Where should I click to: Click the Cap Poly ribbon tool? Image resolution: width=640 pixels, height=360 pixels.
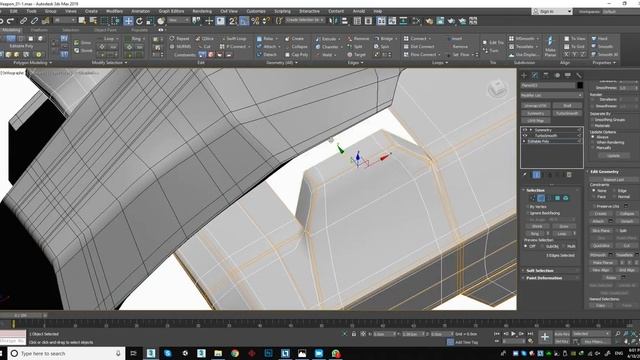296,55
